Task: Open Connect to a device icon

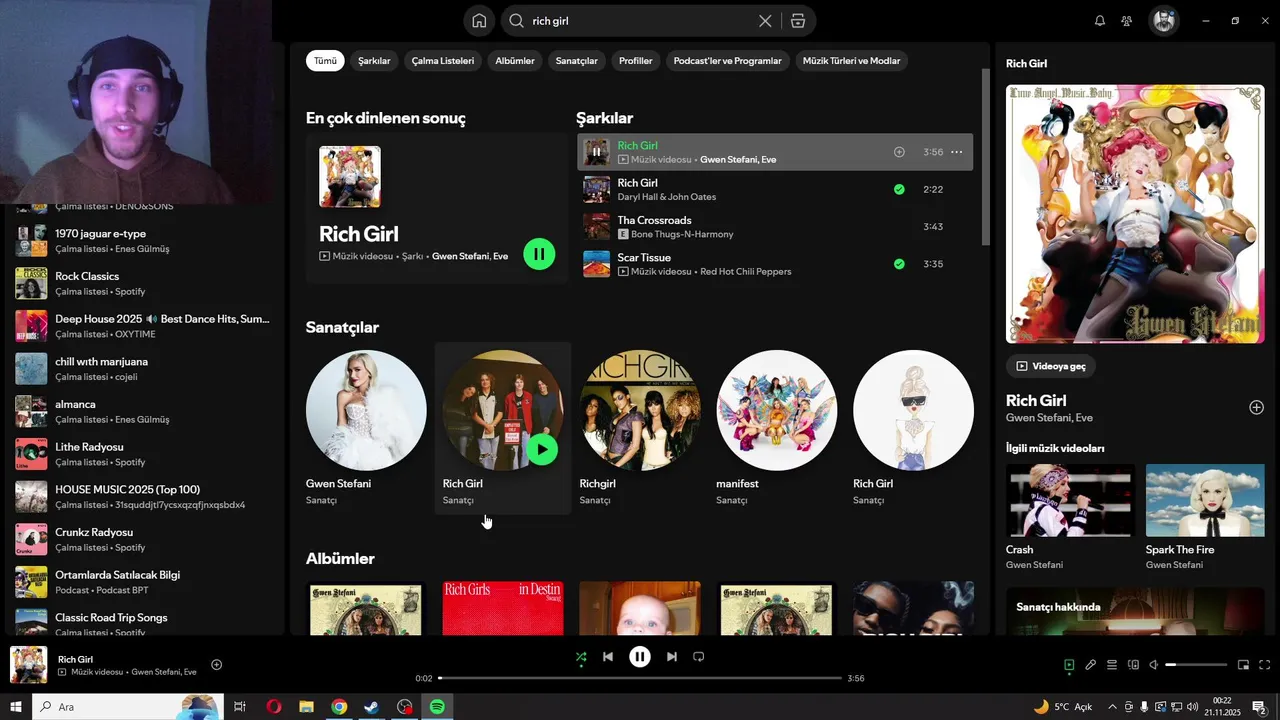Action: point(1134,665)
